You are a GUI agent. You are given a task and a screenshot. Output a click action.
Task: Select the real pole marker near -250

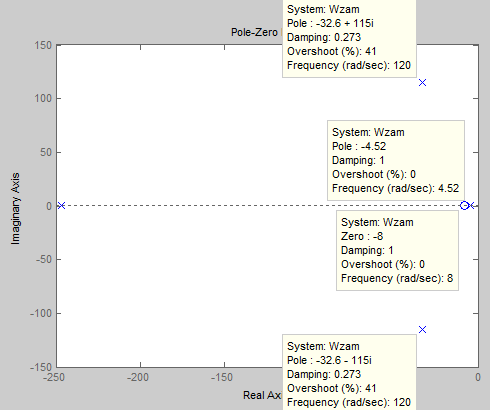coord(61,206)
